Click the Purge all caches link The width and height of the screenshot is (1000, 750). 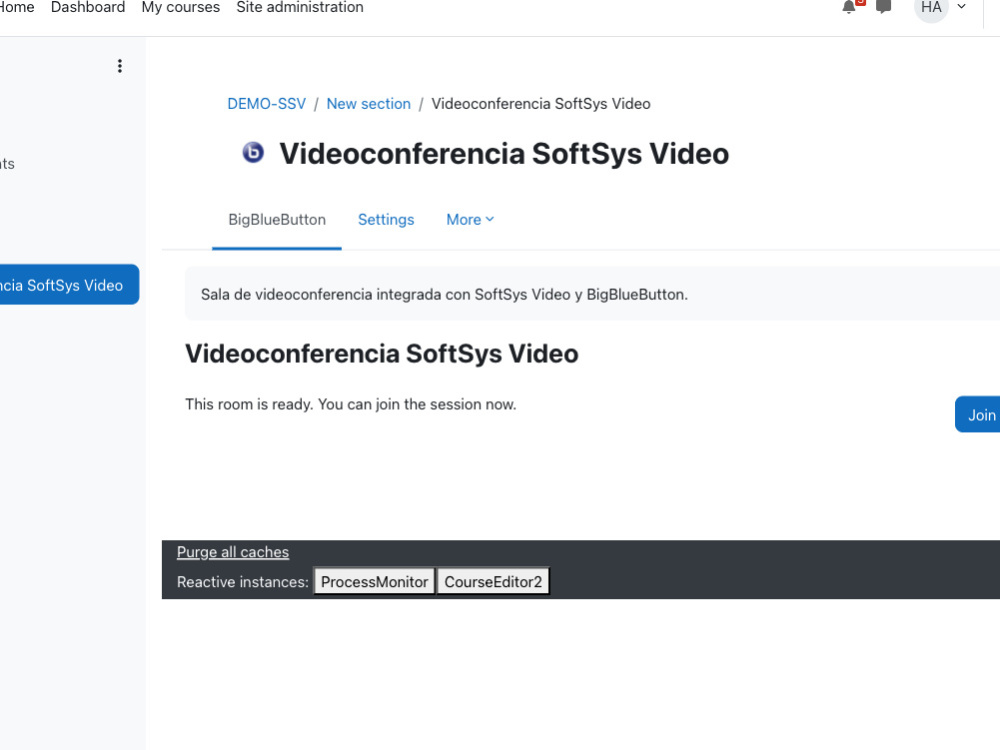233,552
